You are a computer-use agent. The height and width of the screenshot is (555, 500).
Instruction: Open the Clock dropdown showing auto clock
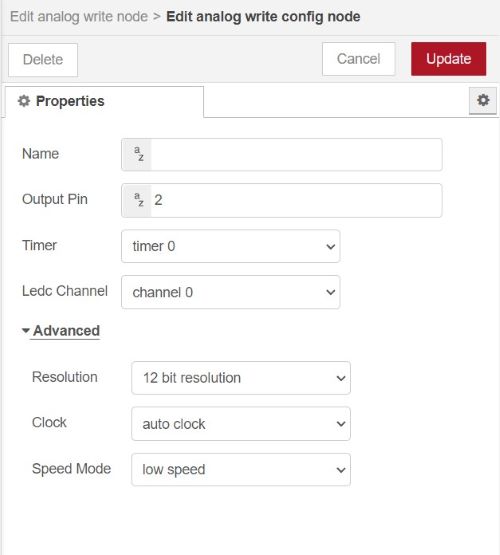coord(241,424)
